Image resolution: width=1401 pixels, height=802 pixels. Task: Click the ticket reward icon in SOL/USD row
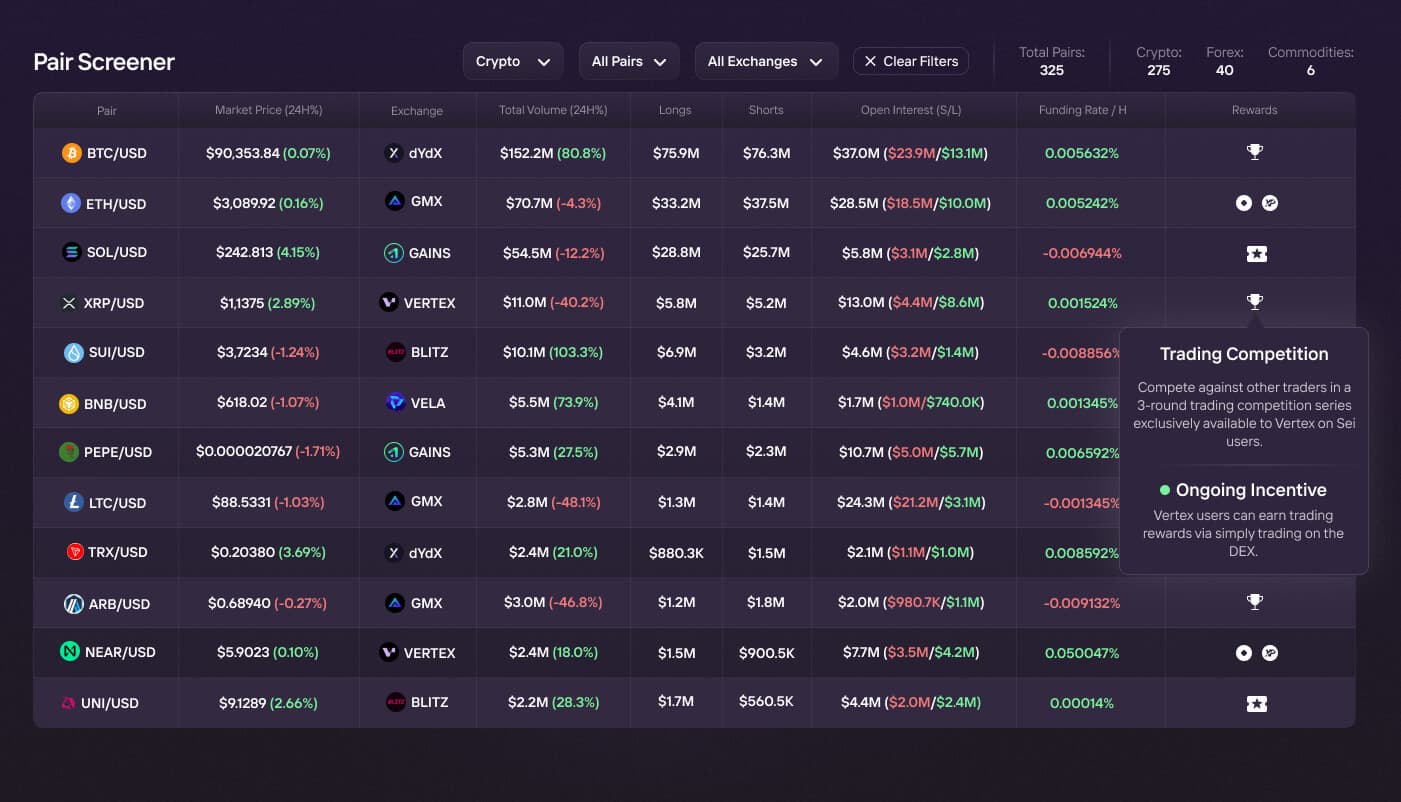1257,254
